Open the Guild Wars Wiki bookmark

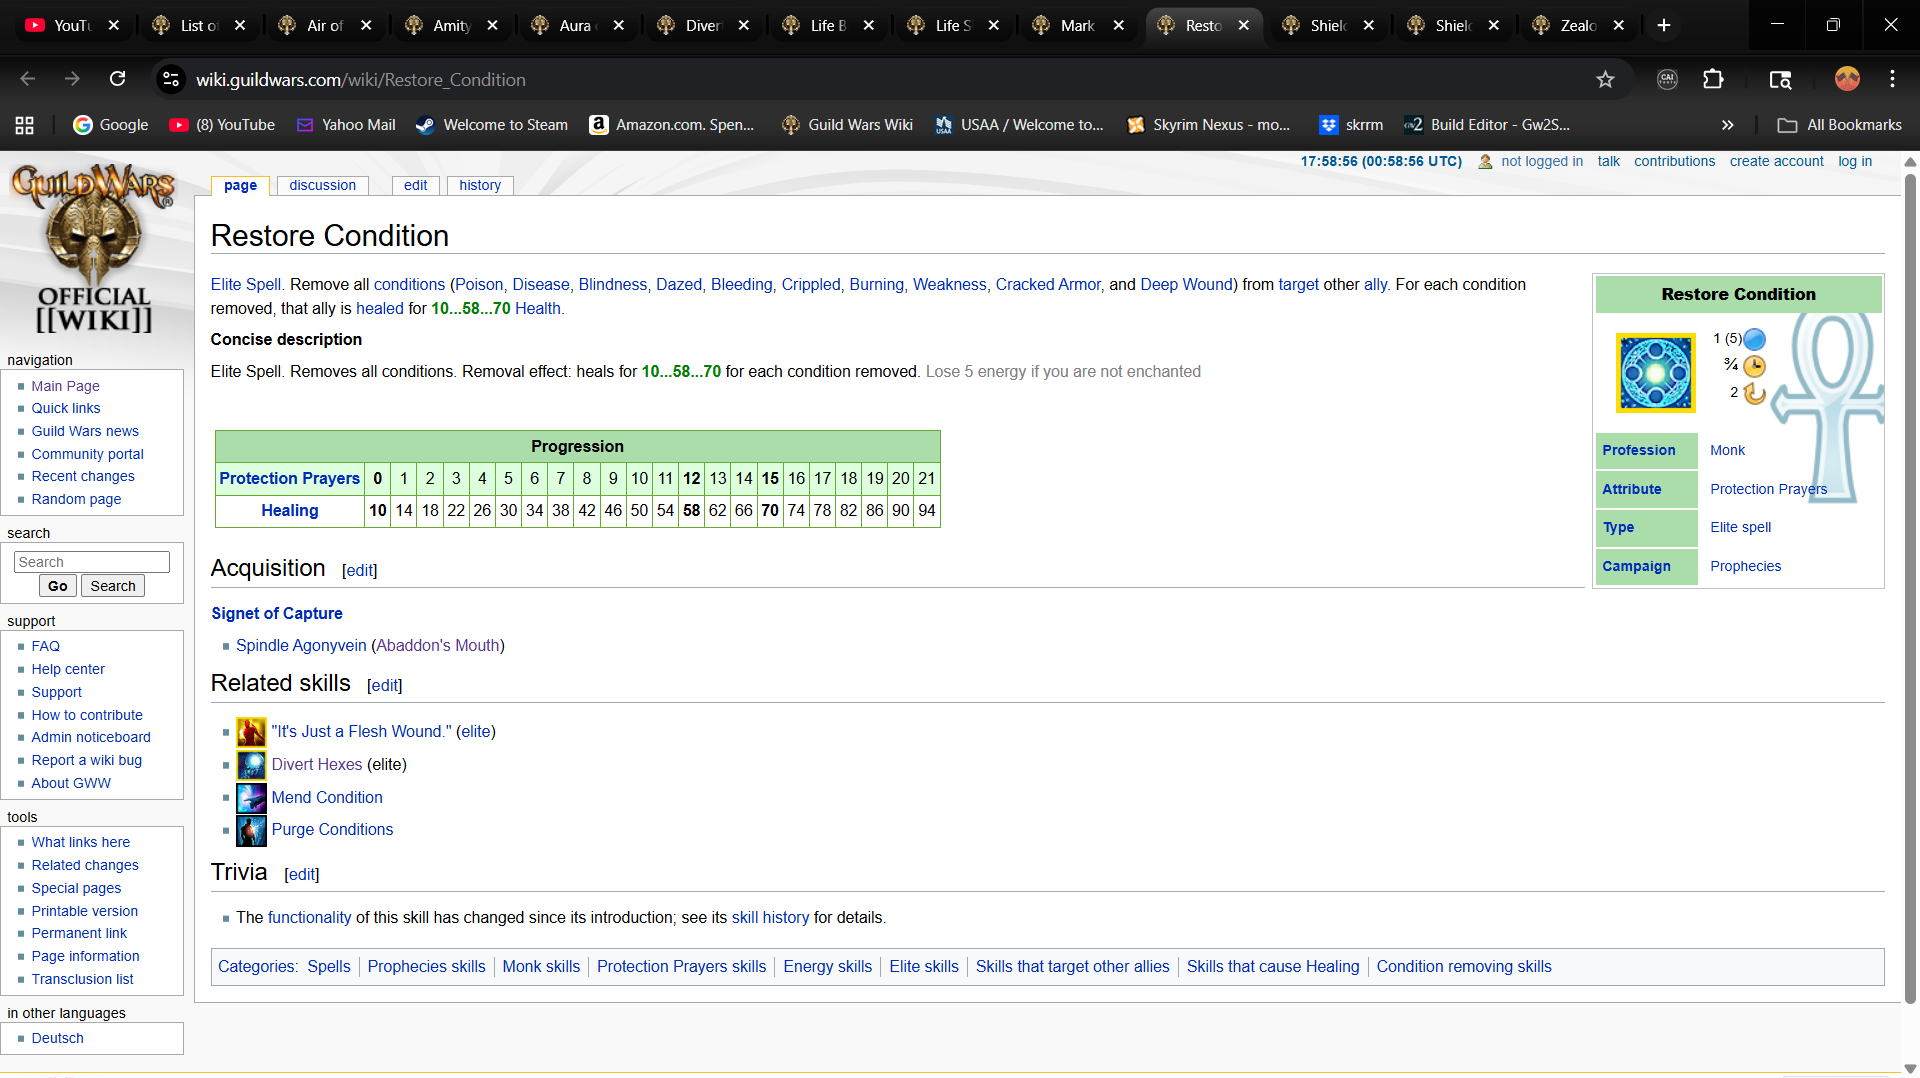click(x=848, y=125)
